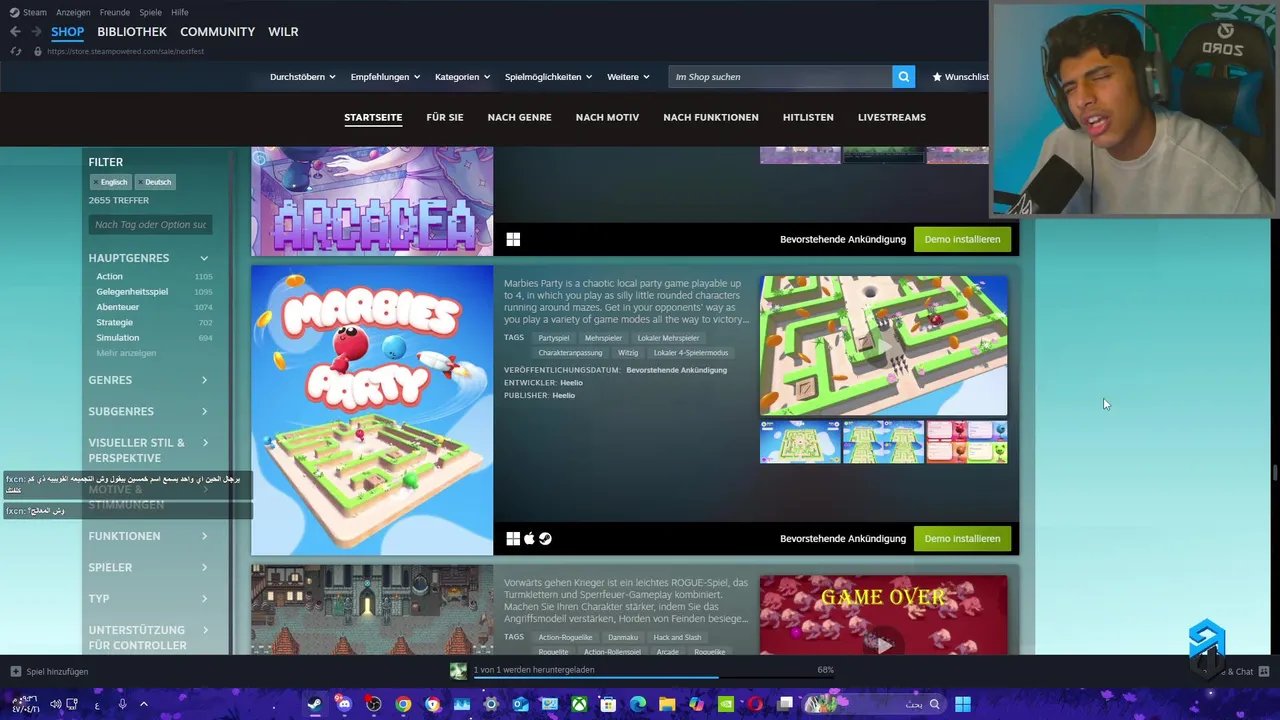This screenshot has height=720, width=1280.
Task: Open the Windows Start menu
Action: click(963, 704)
